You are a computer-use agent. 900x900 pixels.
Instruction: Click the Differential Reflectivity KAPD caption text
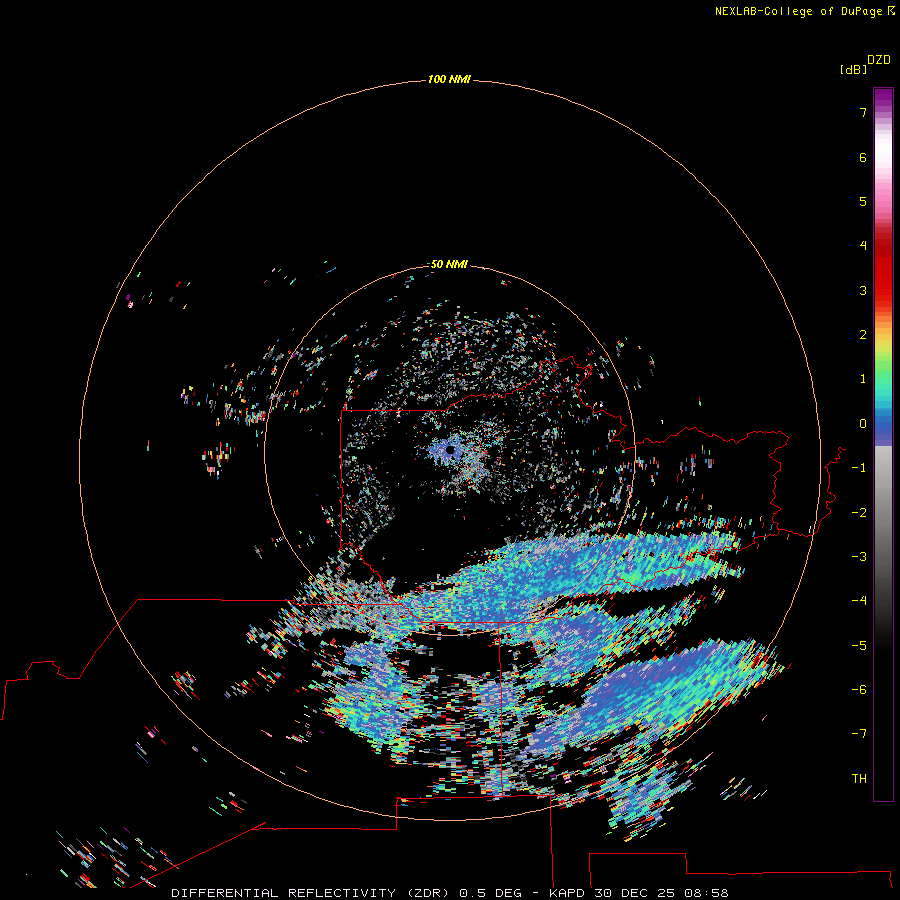(450, 893)
